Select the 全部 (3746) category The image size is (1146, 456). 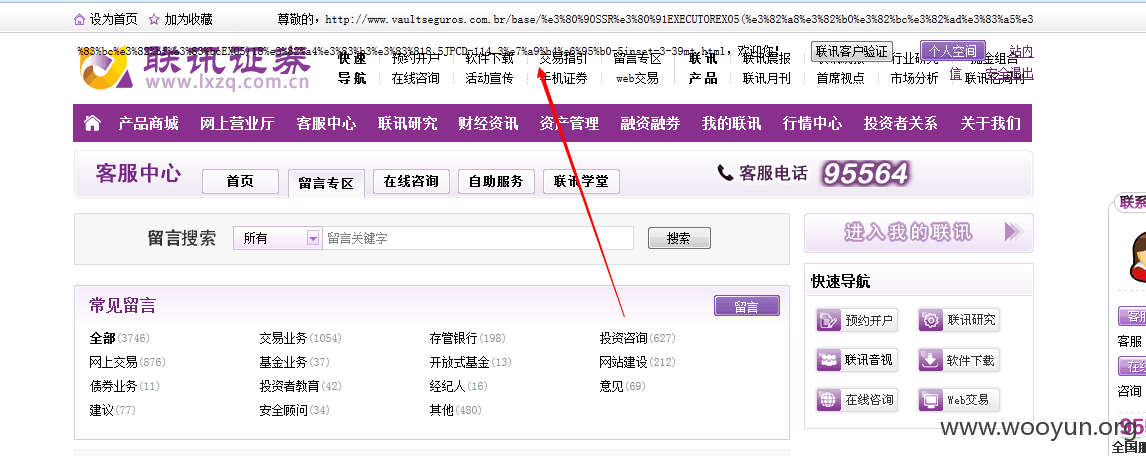pos(119,338)
